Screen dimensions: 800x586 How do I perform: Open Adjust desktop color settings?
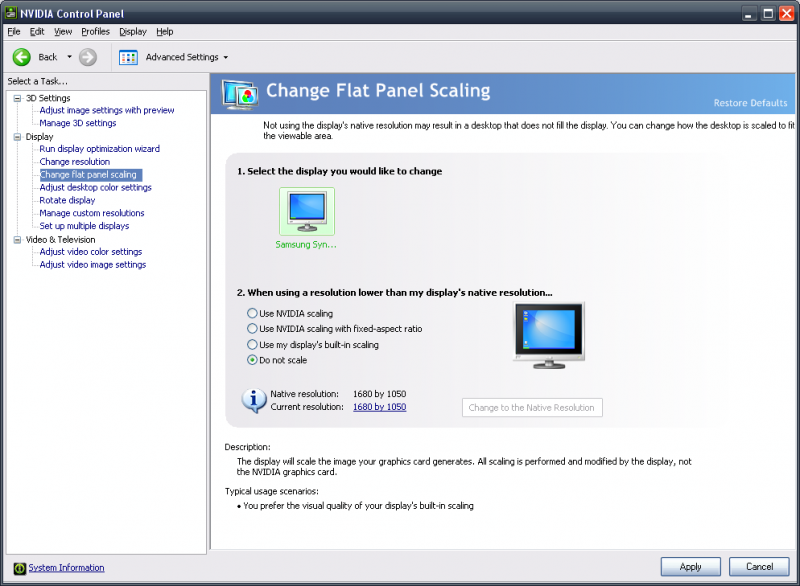click(95, 188)
